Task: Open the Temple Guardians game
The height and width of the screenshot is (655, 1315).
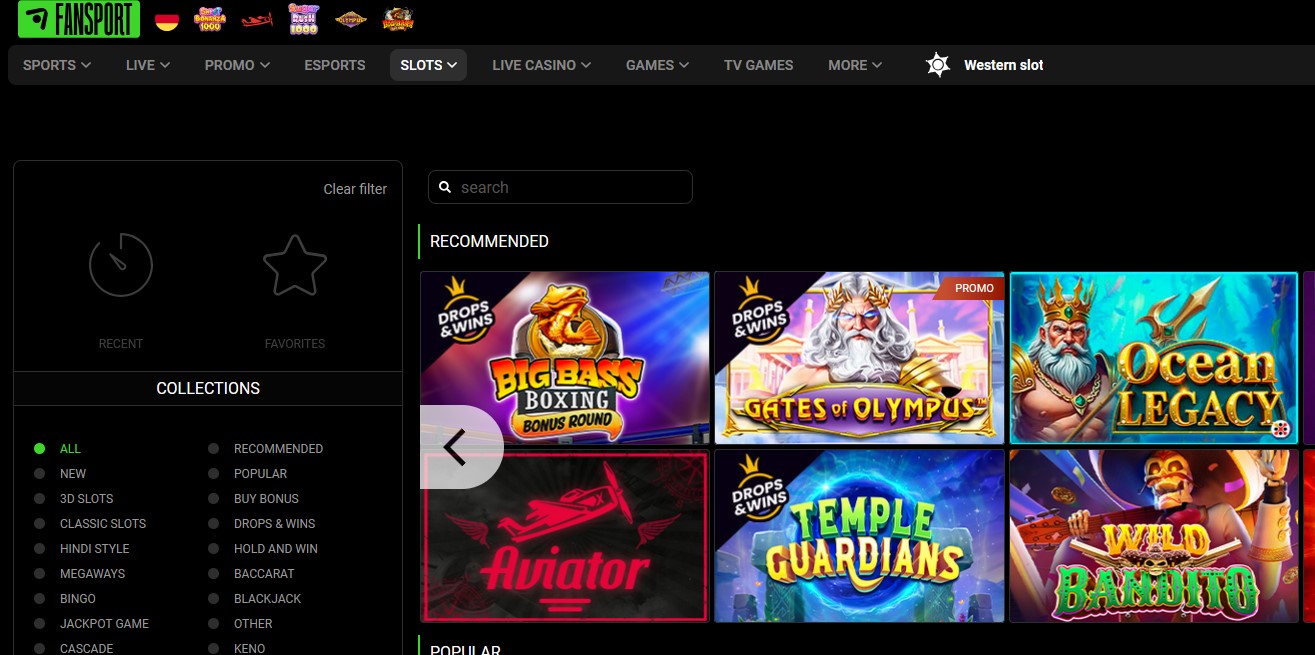Action: [860, 536]
